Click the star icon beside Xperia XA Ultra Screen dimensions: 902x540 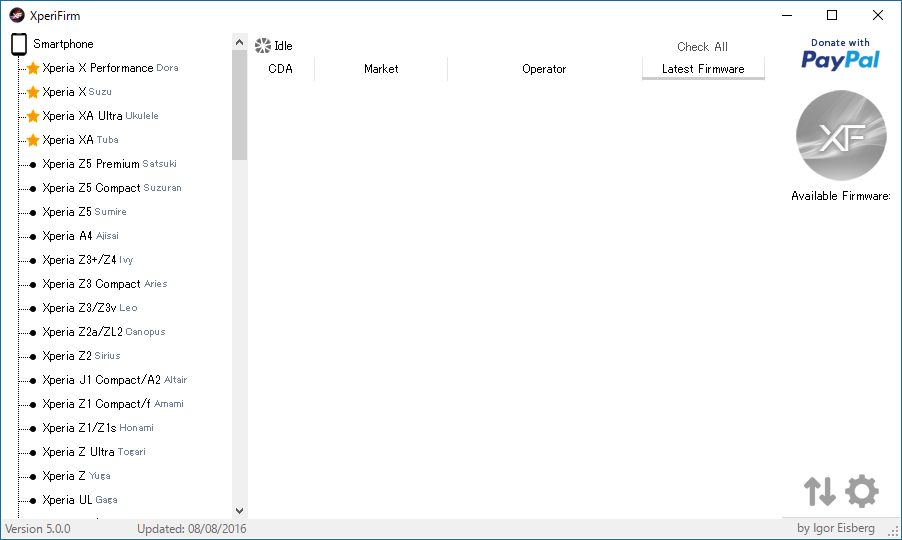(x=33, y=116)
